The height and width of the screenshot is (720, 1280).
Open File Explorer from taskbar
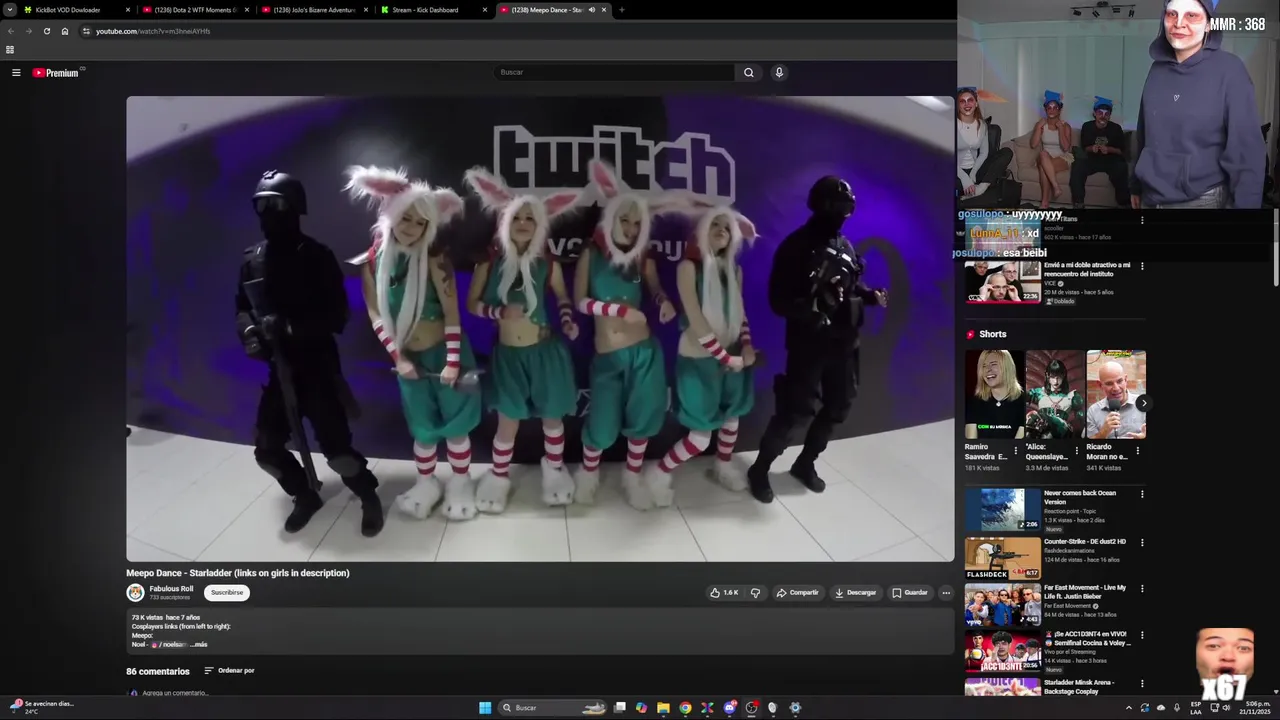point(663,707)
